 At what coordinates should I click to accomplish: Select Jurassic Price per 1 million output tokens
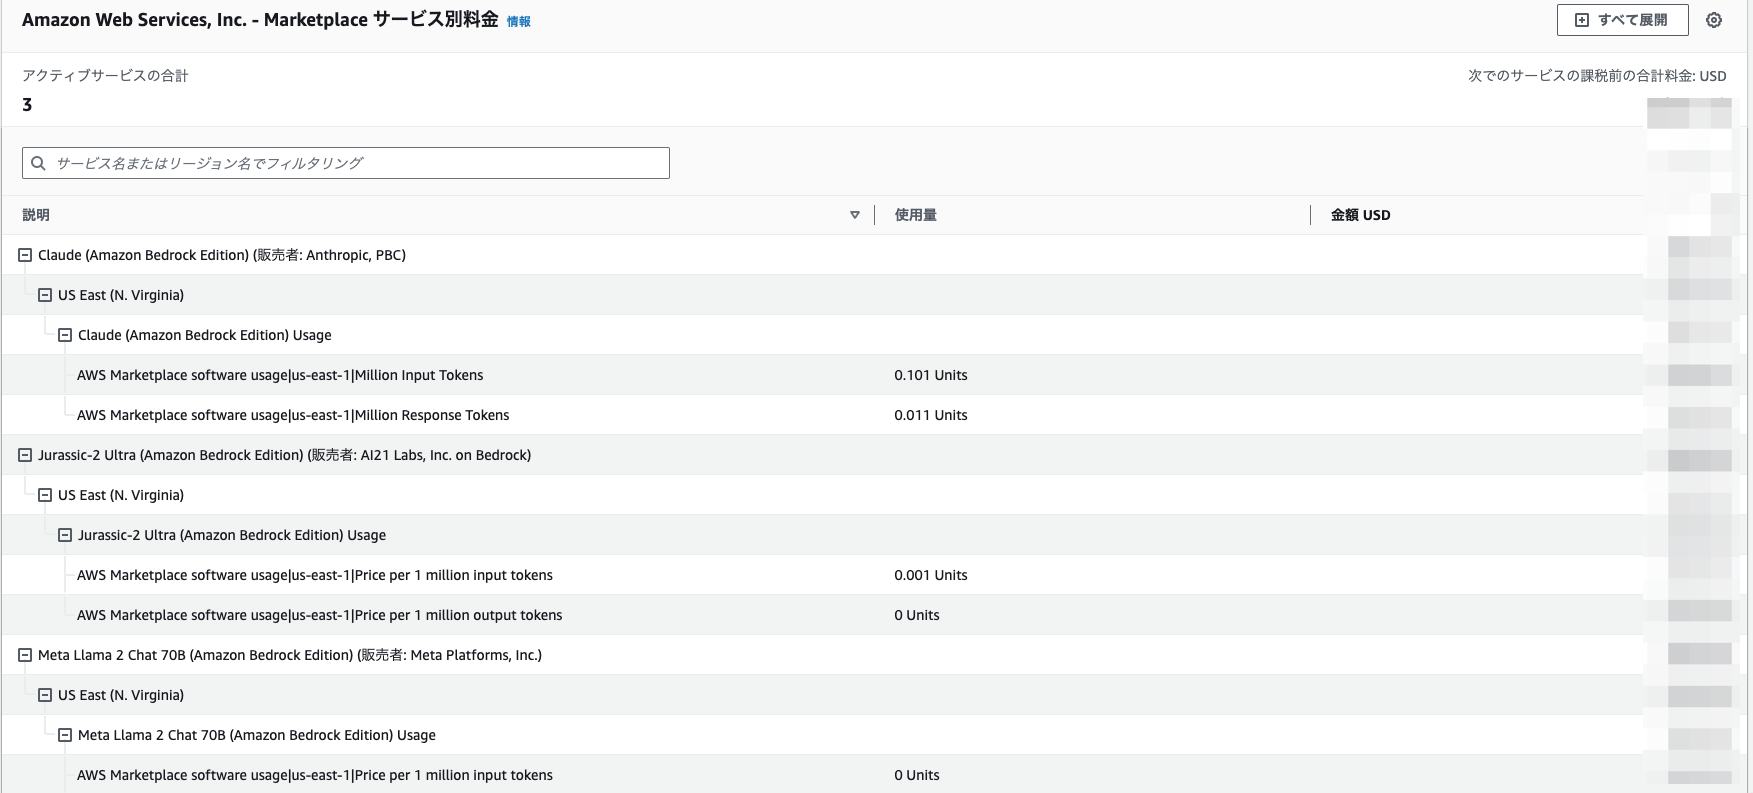[x=320, y=615]
